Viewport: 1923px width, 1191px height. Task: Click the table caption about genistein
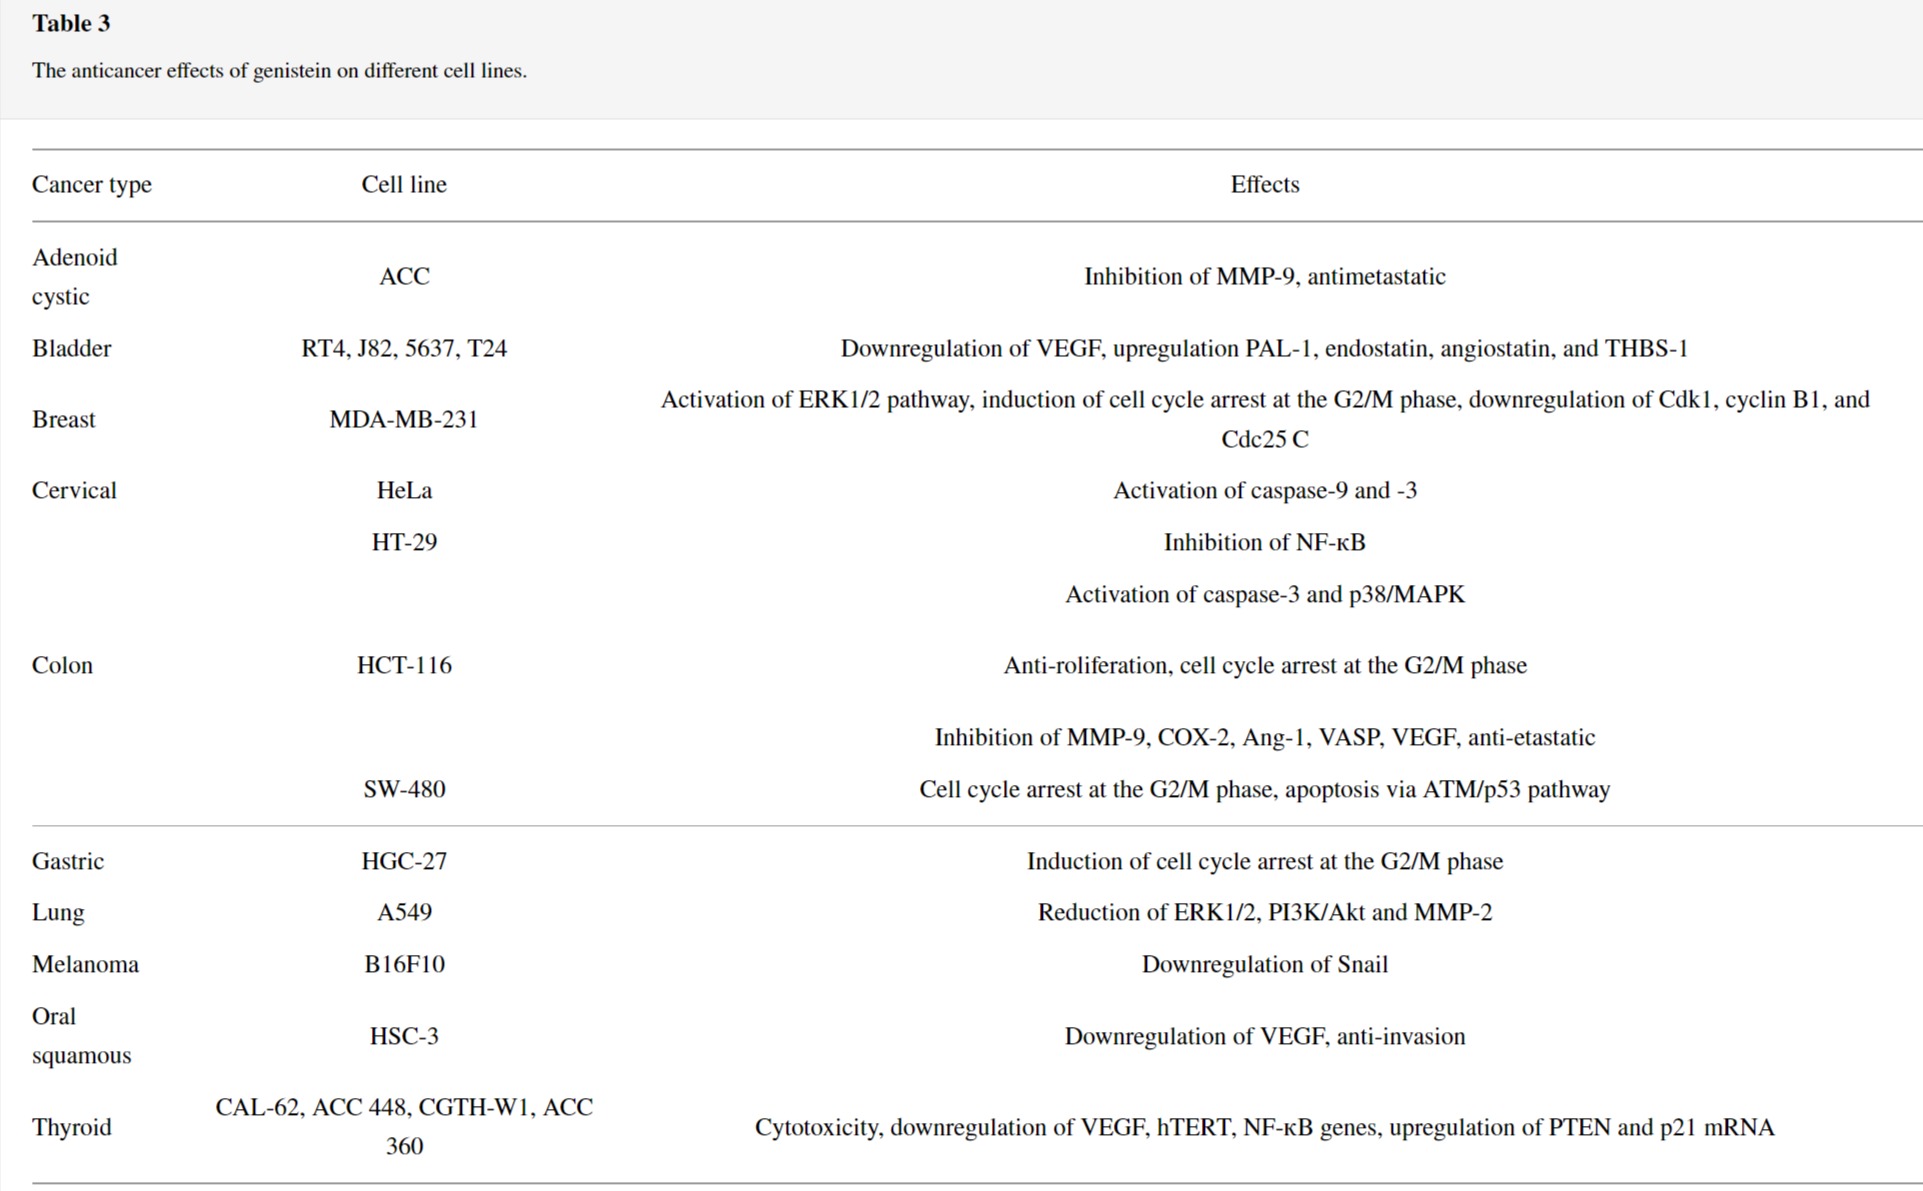click(x=279, y=71)
